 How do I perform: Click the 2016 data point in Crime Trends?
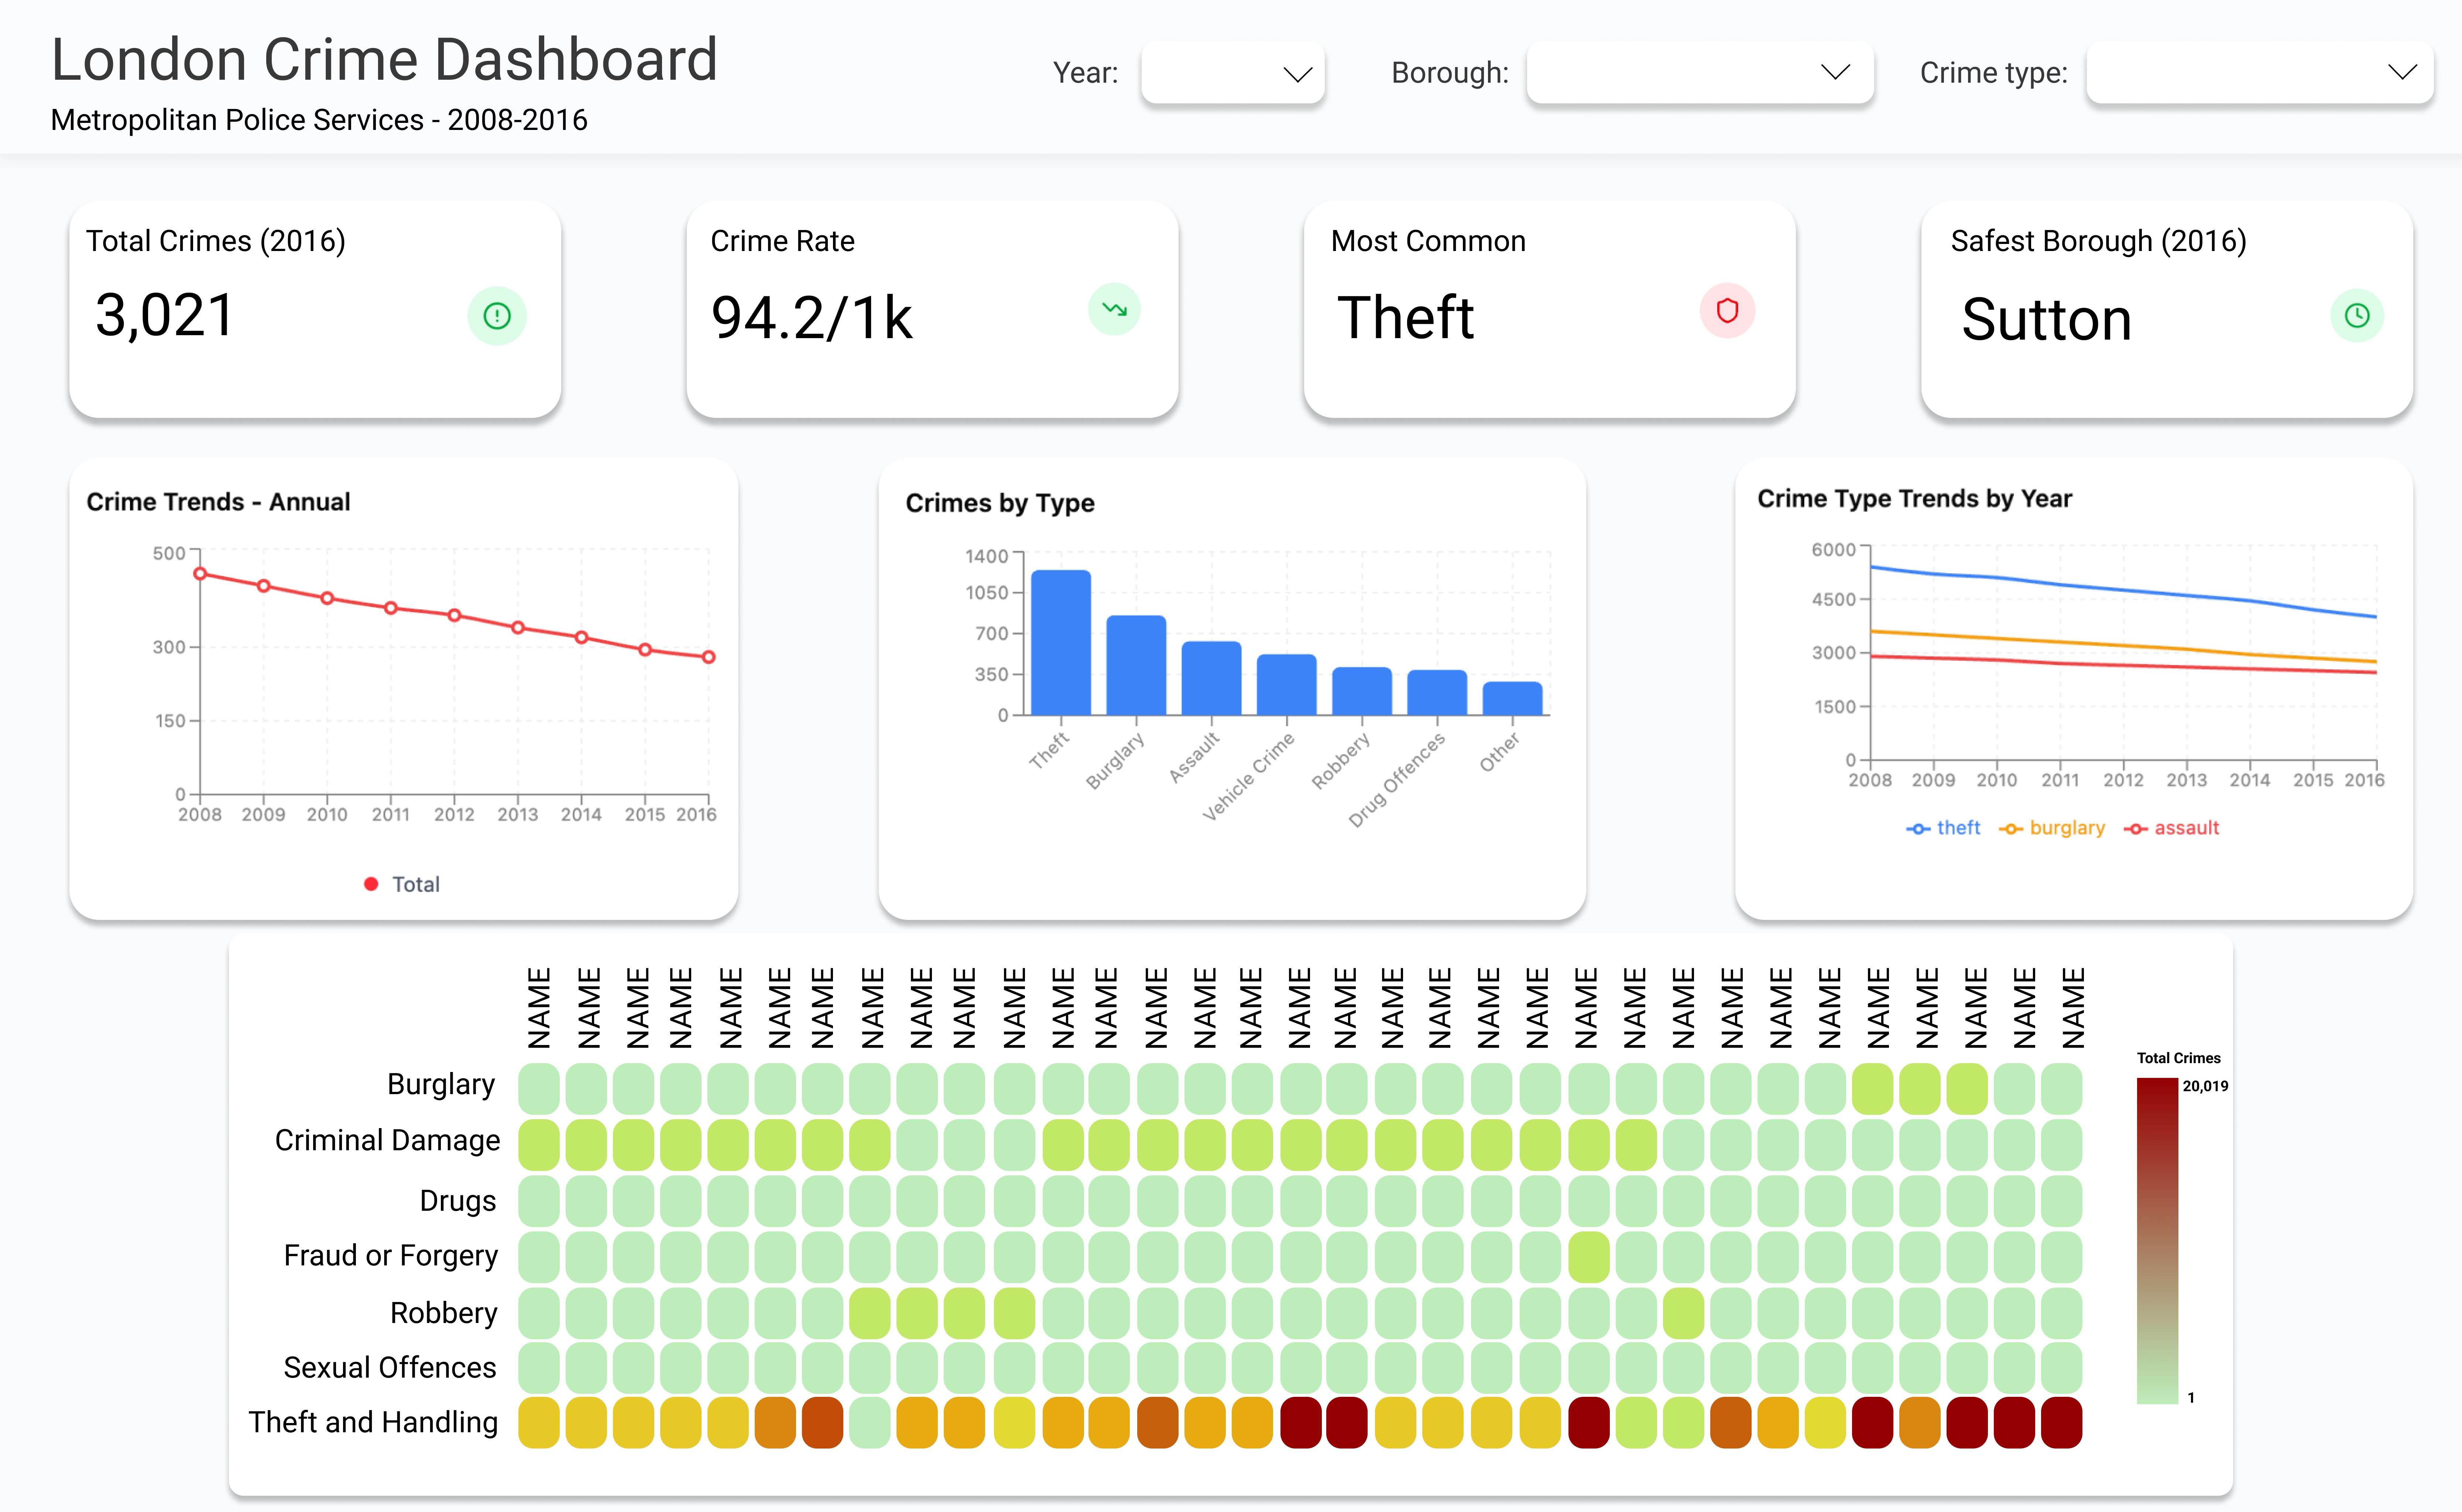708,657
